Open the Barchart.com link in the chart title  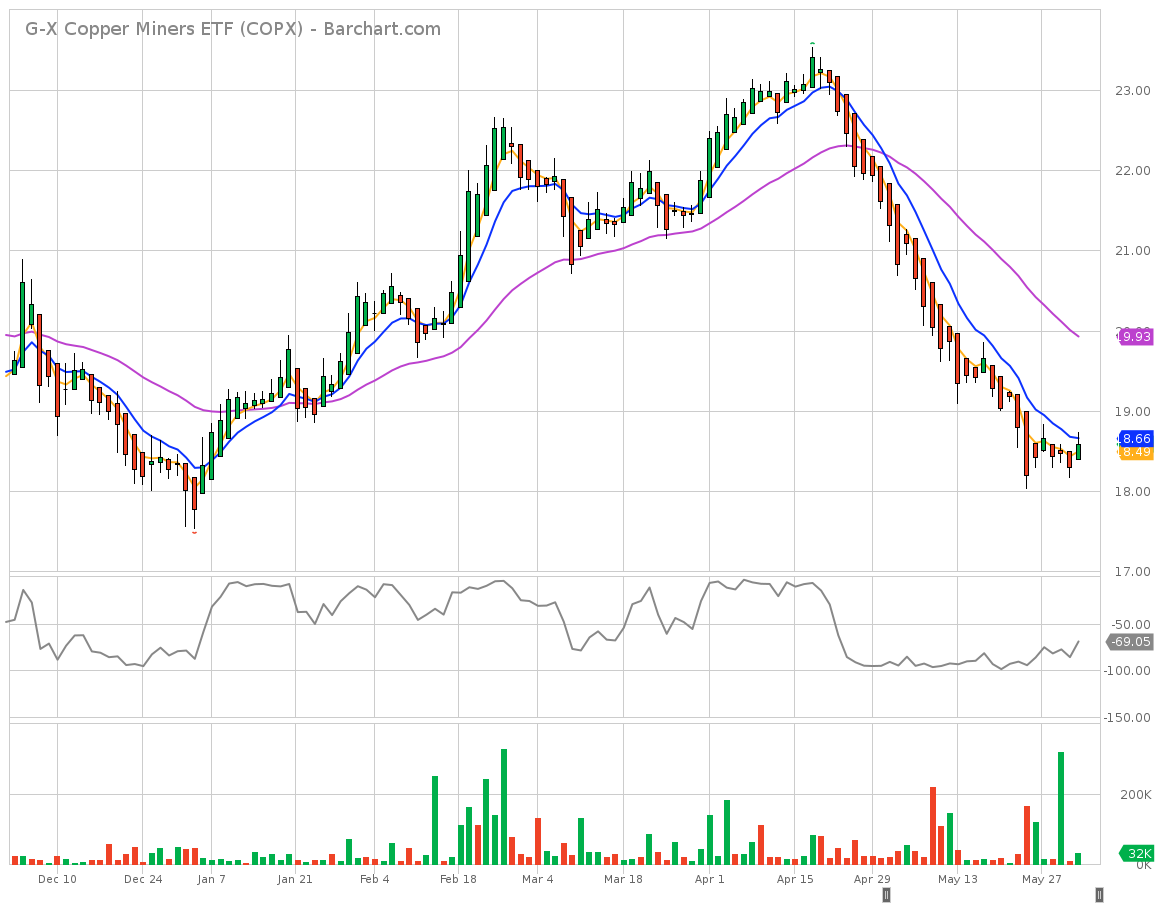(x=380, y=29)
